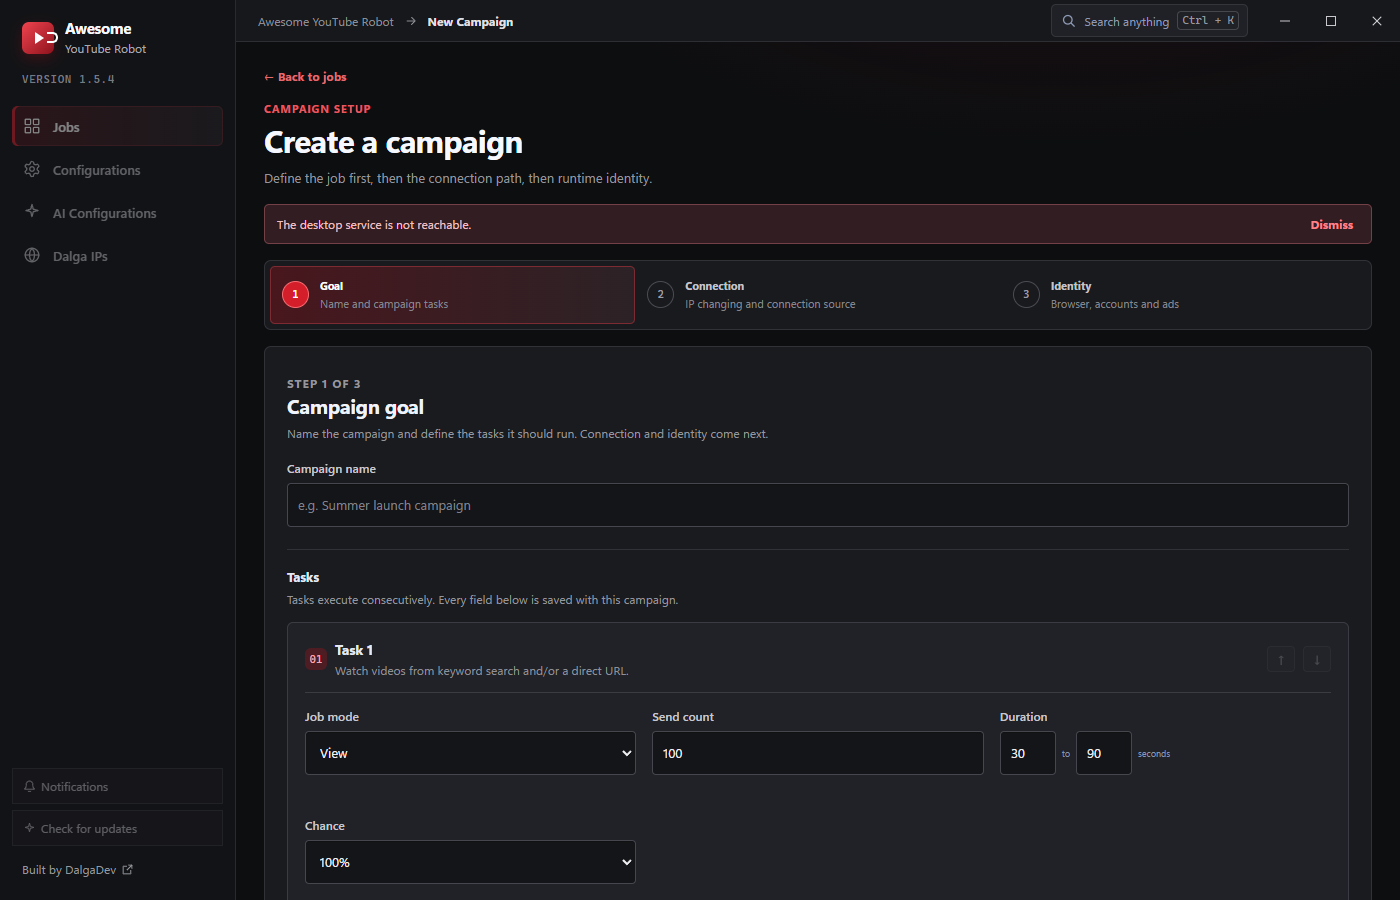Screen dimensions: 1400x900
Task: Open Jobs in the sidebar
Action: (117, 127)
